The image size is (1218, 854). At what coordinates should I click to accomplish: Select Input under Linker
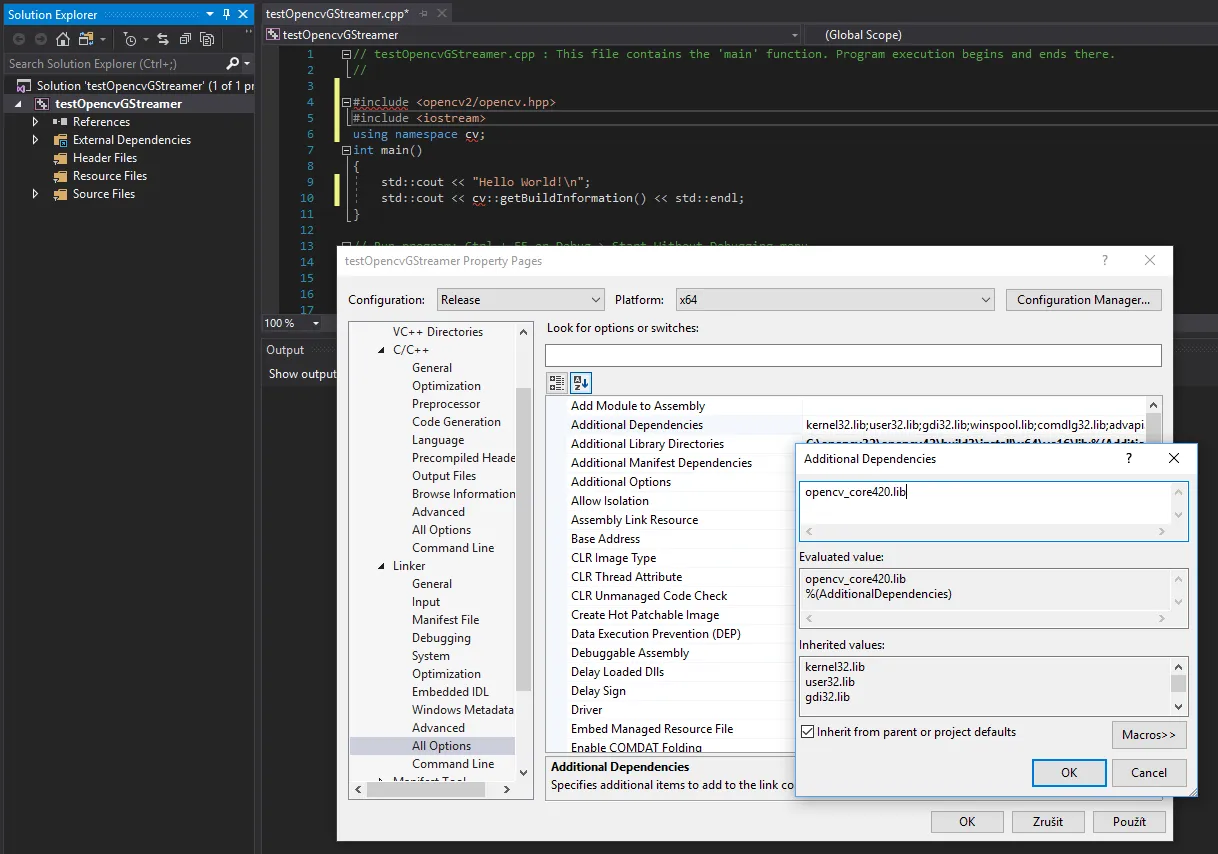[426, 602]
